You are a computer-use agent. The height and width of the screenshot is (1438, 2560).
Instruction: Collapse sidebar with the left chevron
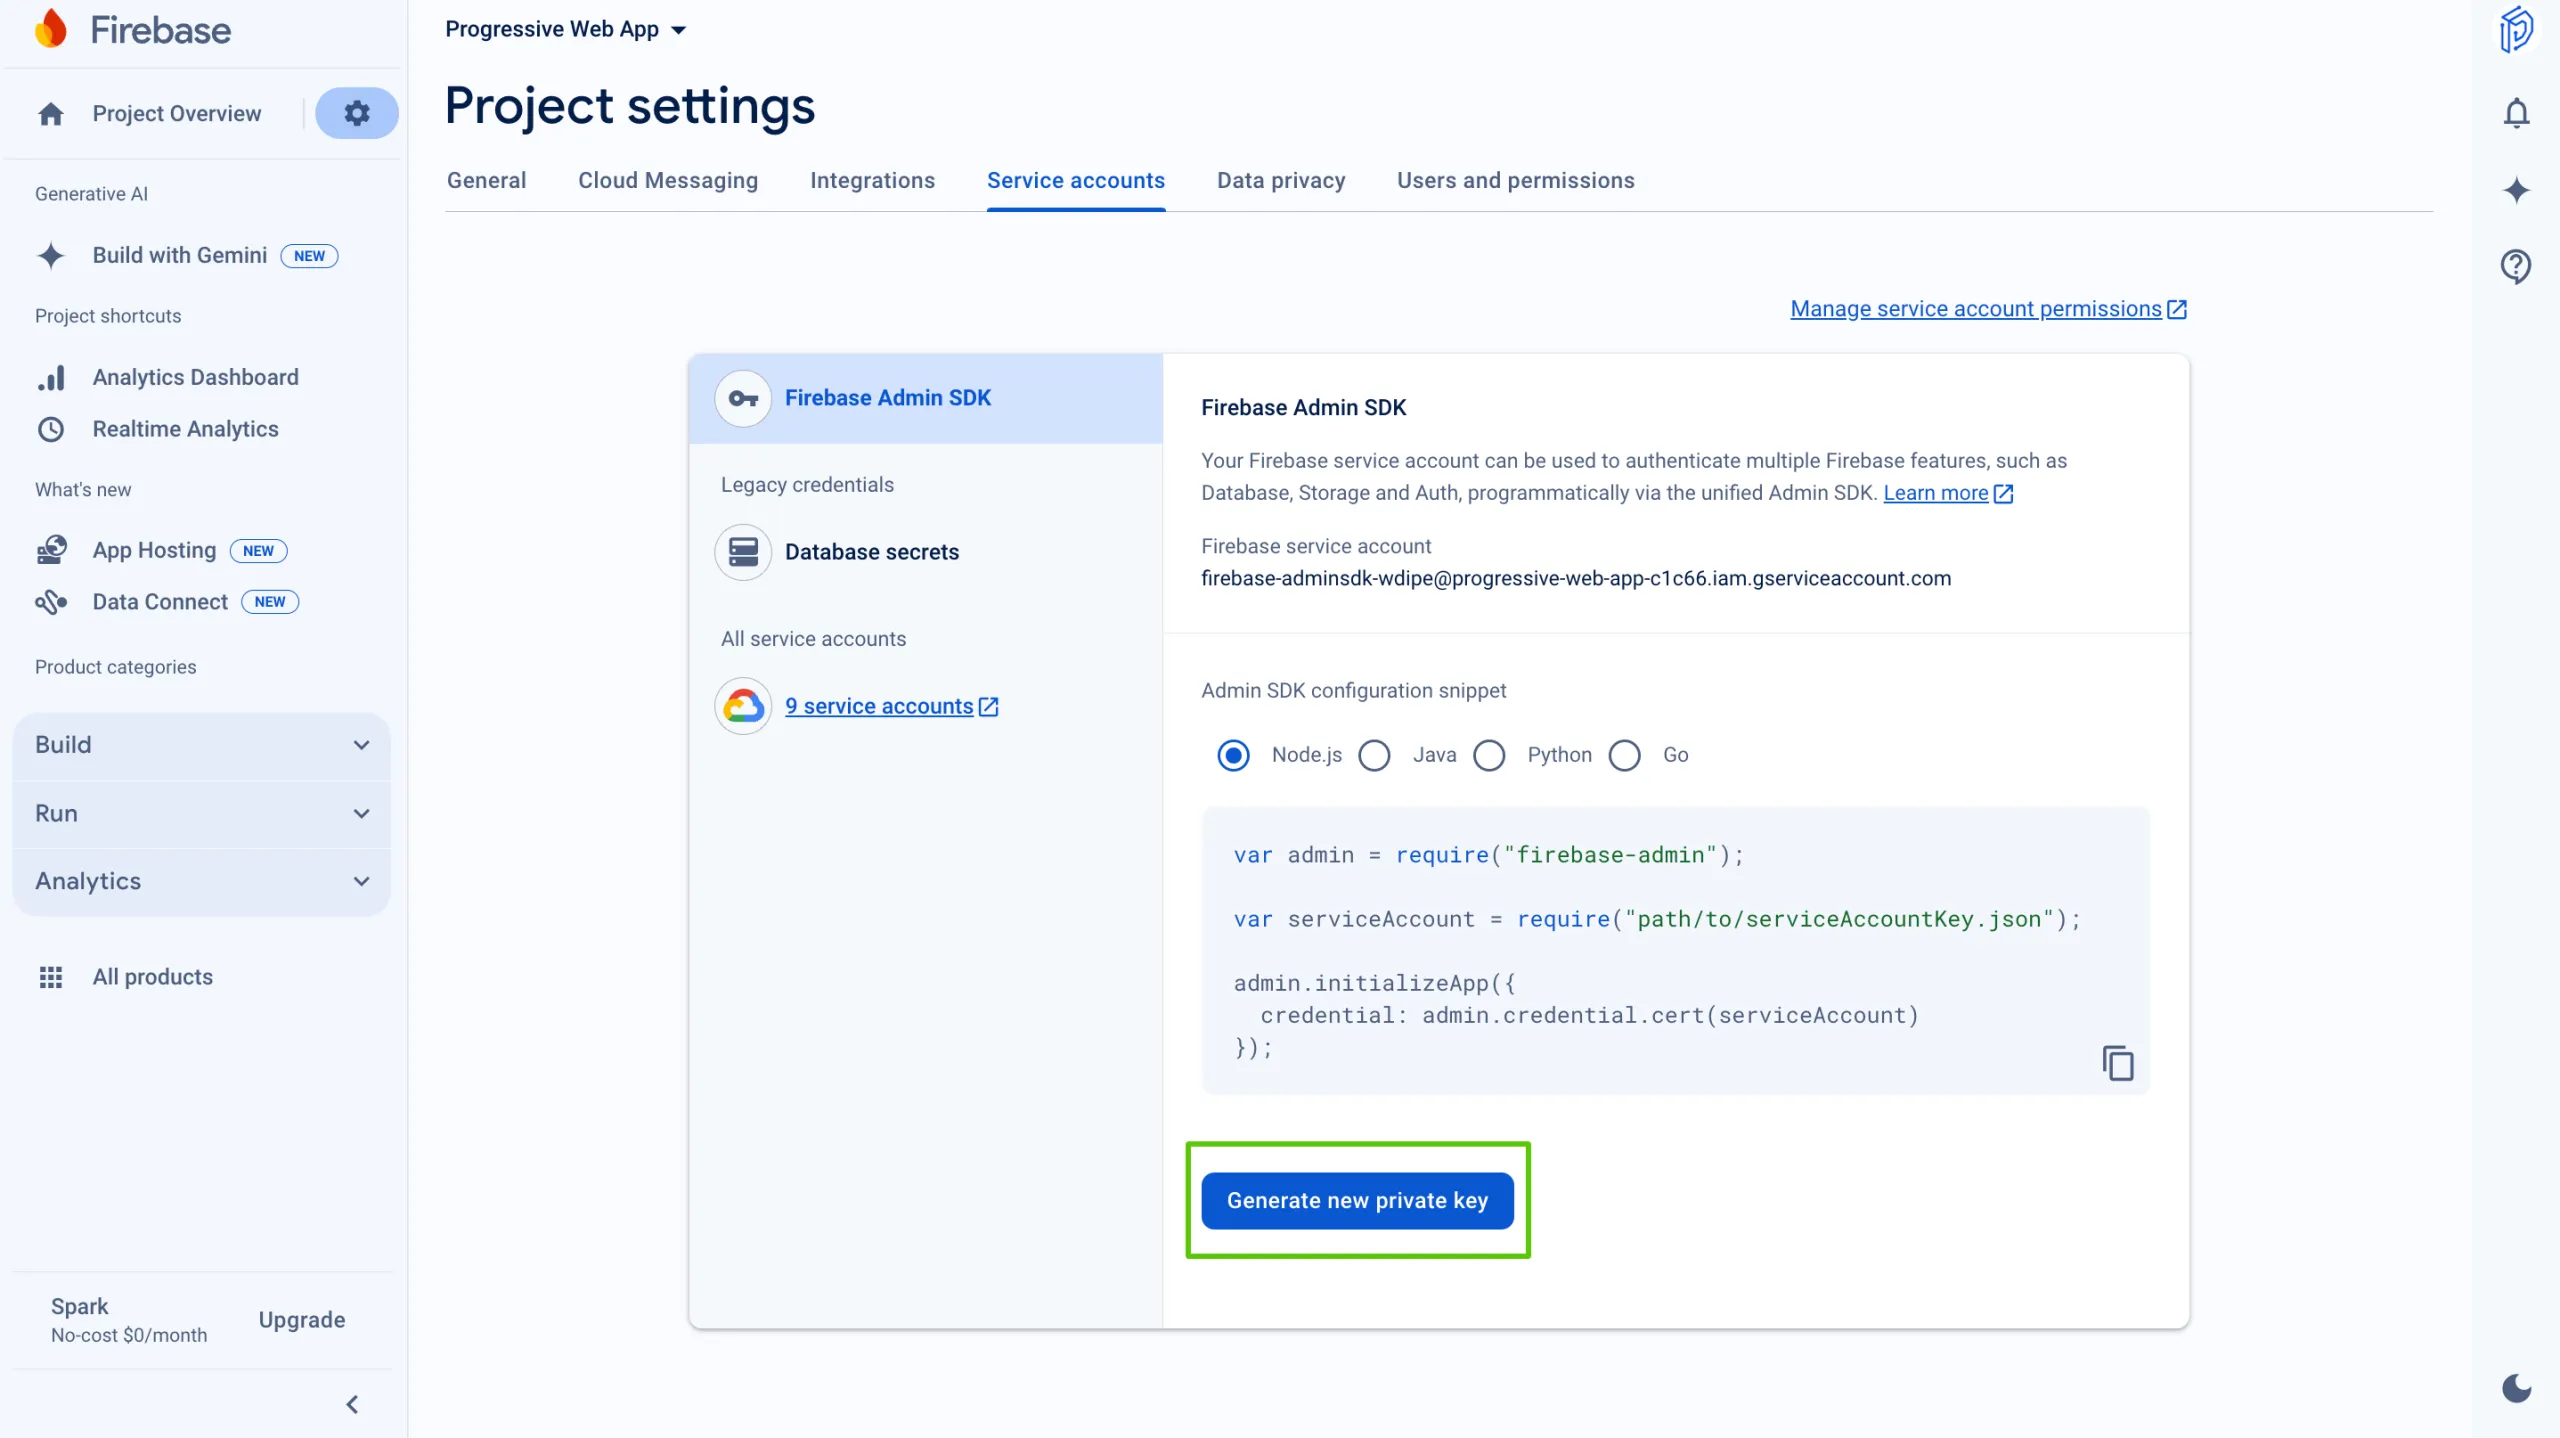point(352,1405)
